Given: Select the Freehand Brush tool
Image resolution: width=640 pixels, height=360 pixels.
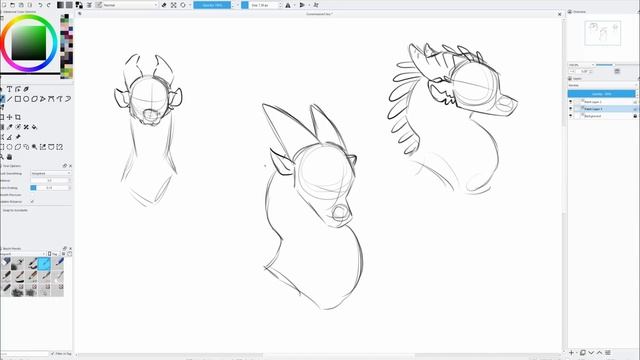Looking at the screenshot, I should click(2, 99).
